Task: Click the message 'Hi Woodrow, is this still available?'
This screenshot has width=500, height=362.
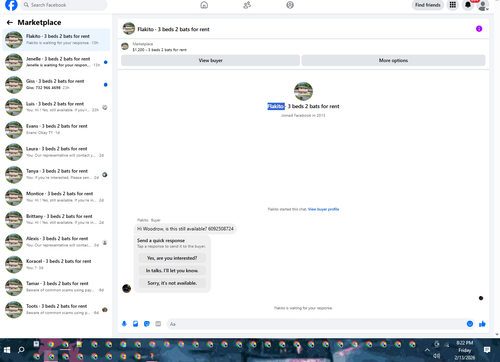Action: click(185, 229)
